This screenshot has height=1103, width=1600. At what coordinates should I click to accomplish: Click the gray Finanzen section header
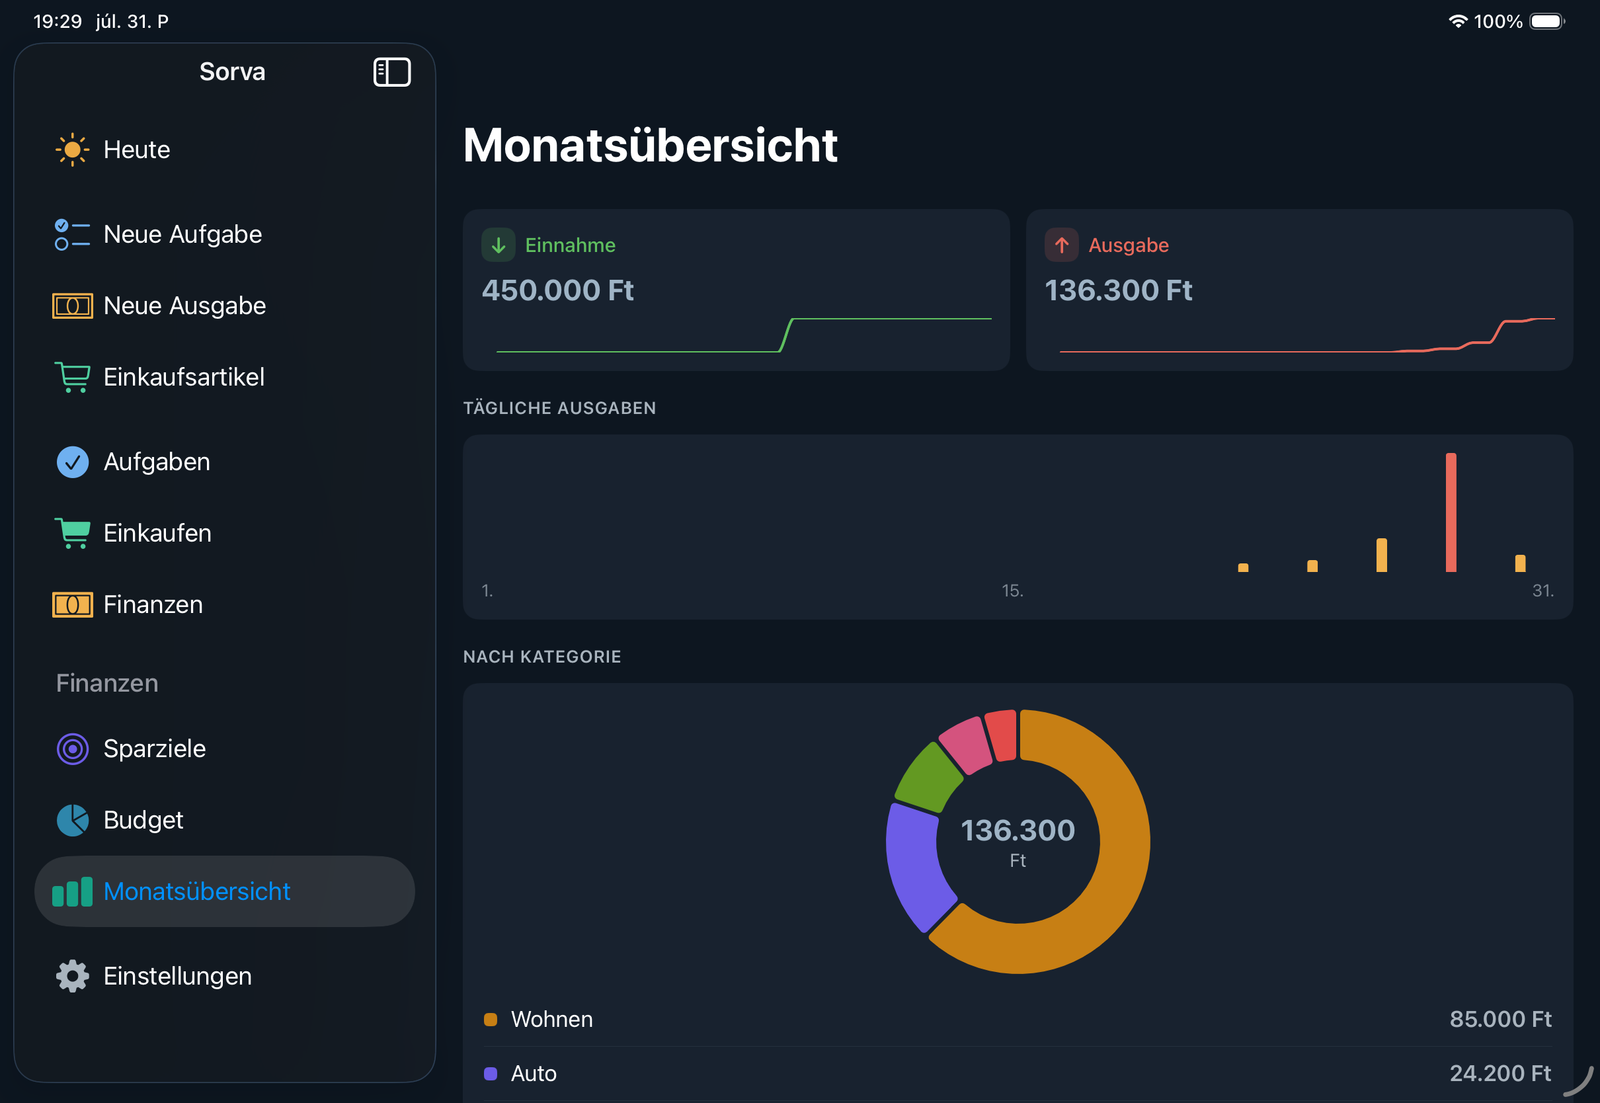107,684
